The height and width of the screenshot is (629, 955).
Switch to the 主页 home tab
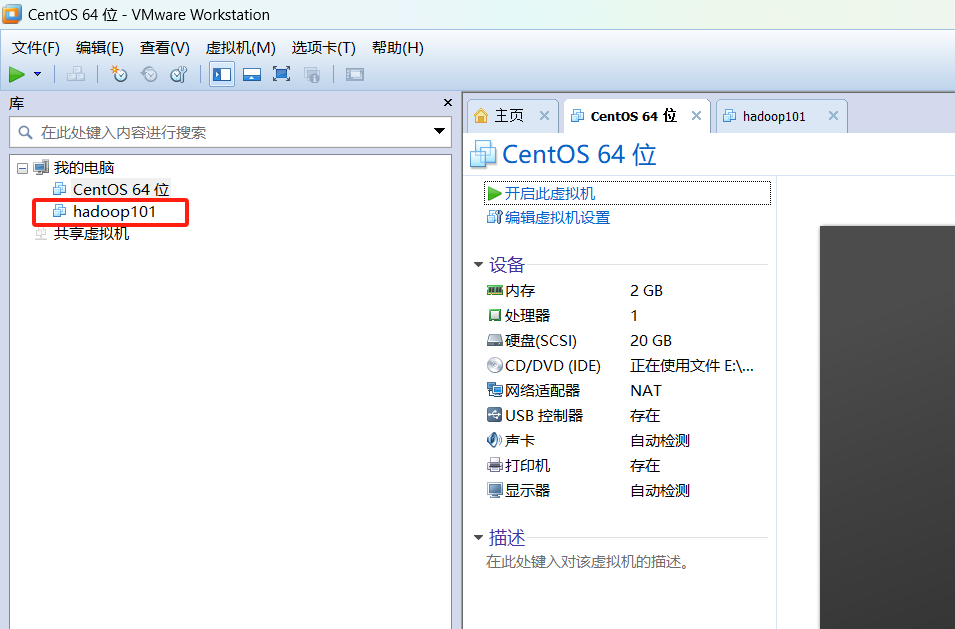pyautogui.click(x=509, y=116)
